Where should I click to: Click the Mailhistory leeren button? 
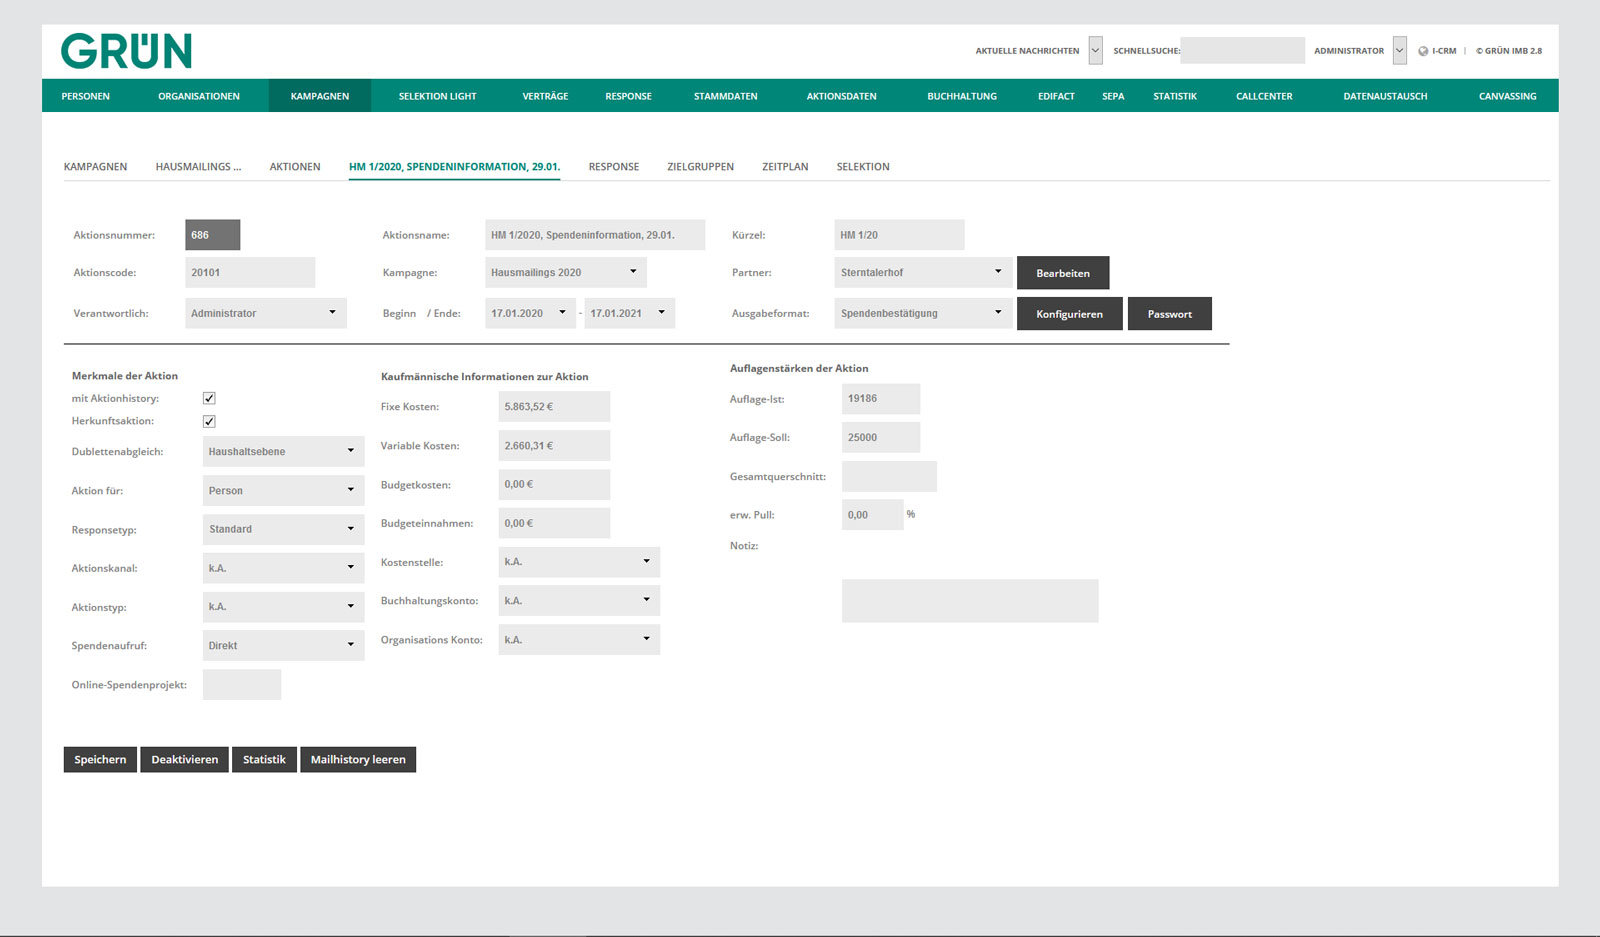[x=358, y=760]
